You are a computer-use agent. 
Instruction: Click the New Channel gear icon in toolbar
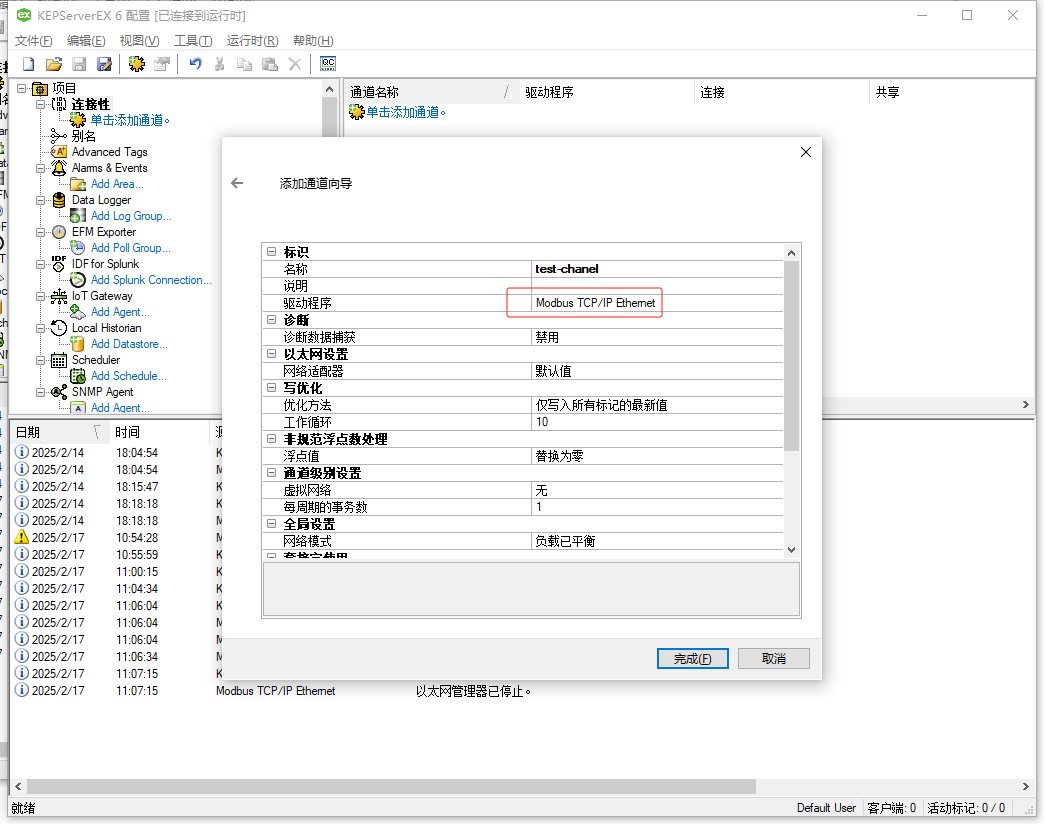[x=136, y=64]
